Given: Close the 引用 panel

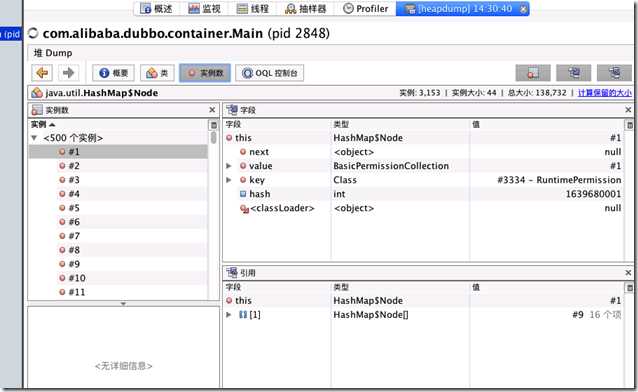Looking at the screenshot, I should tap(628, 273).
